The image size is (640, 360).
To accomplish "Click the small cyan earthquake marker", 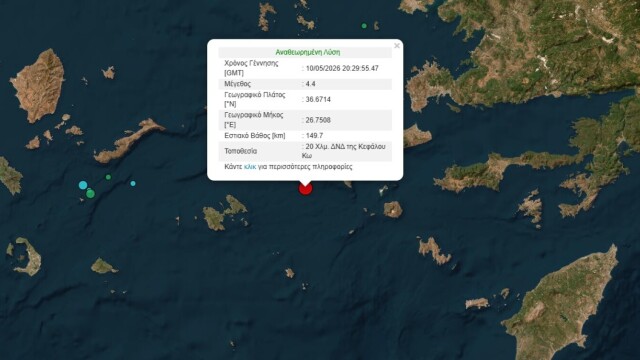I will click(x=133, y=184).
